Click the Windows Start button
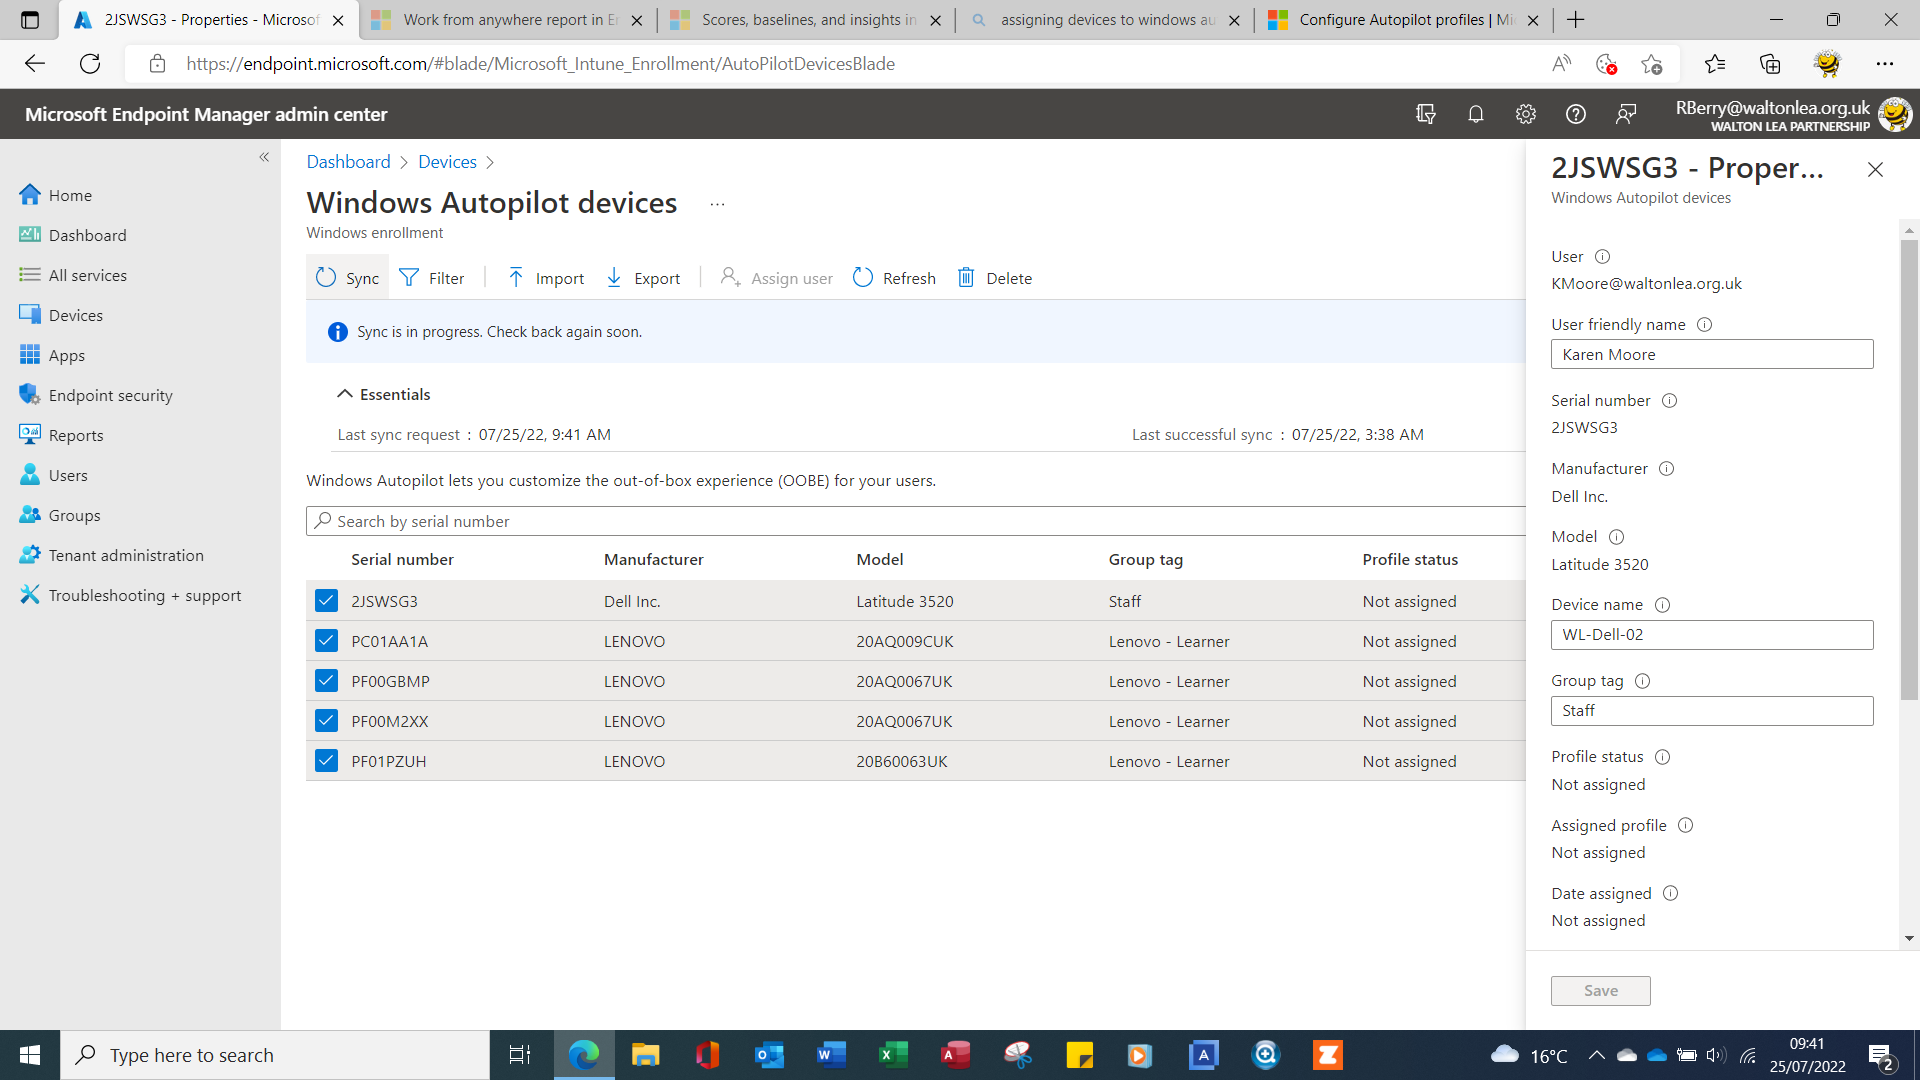Screen dimensions: 1920x1080 point(30,1055)
